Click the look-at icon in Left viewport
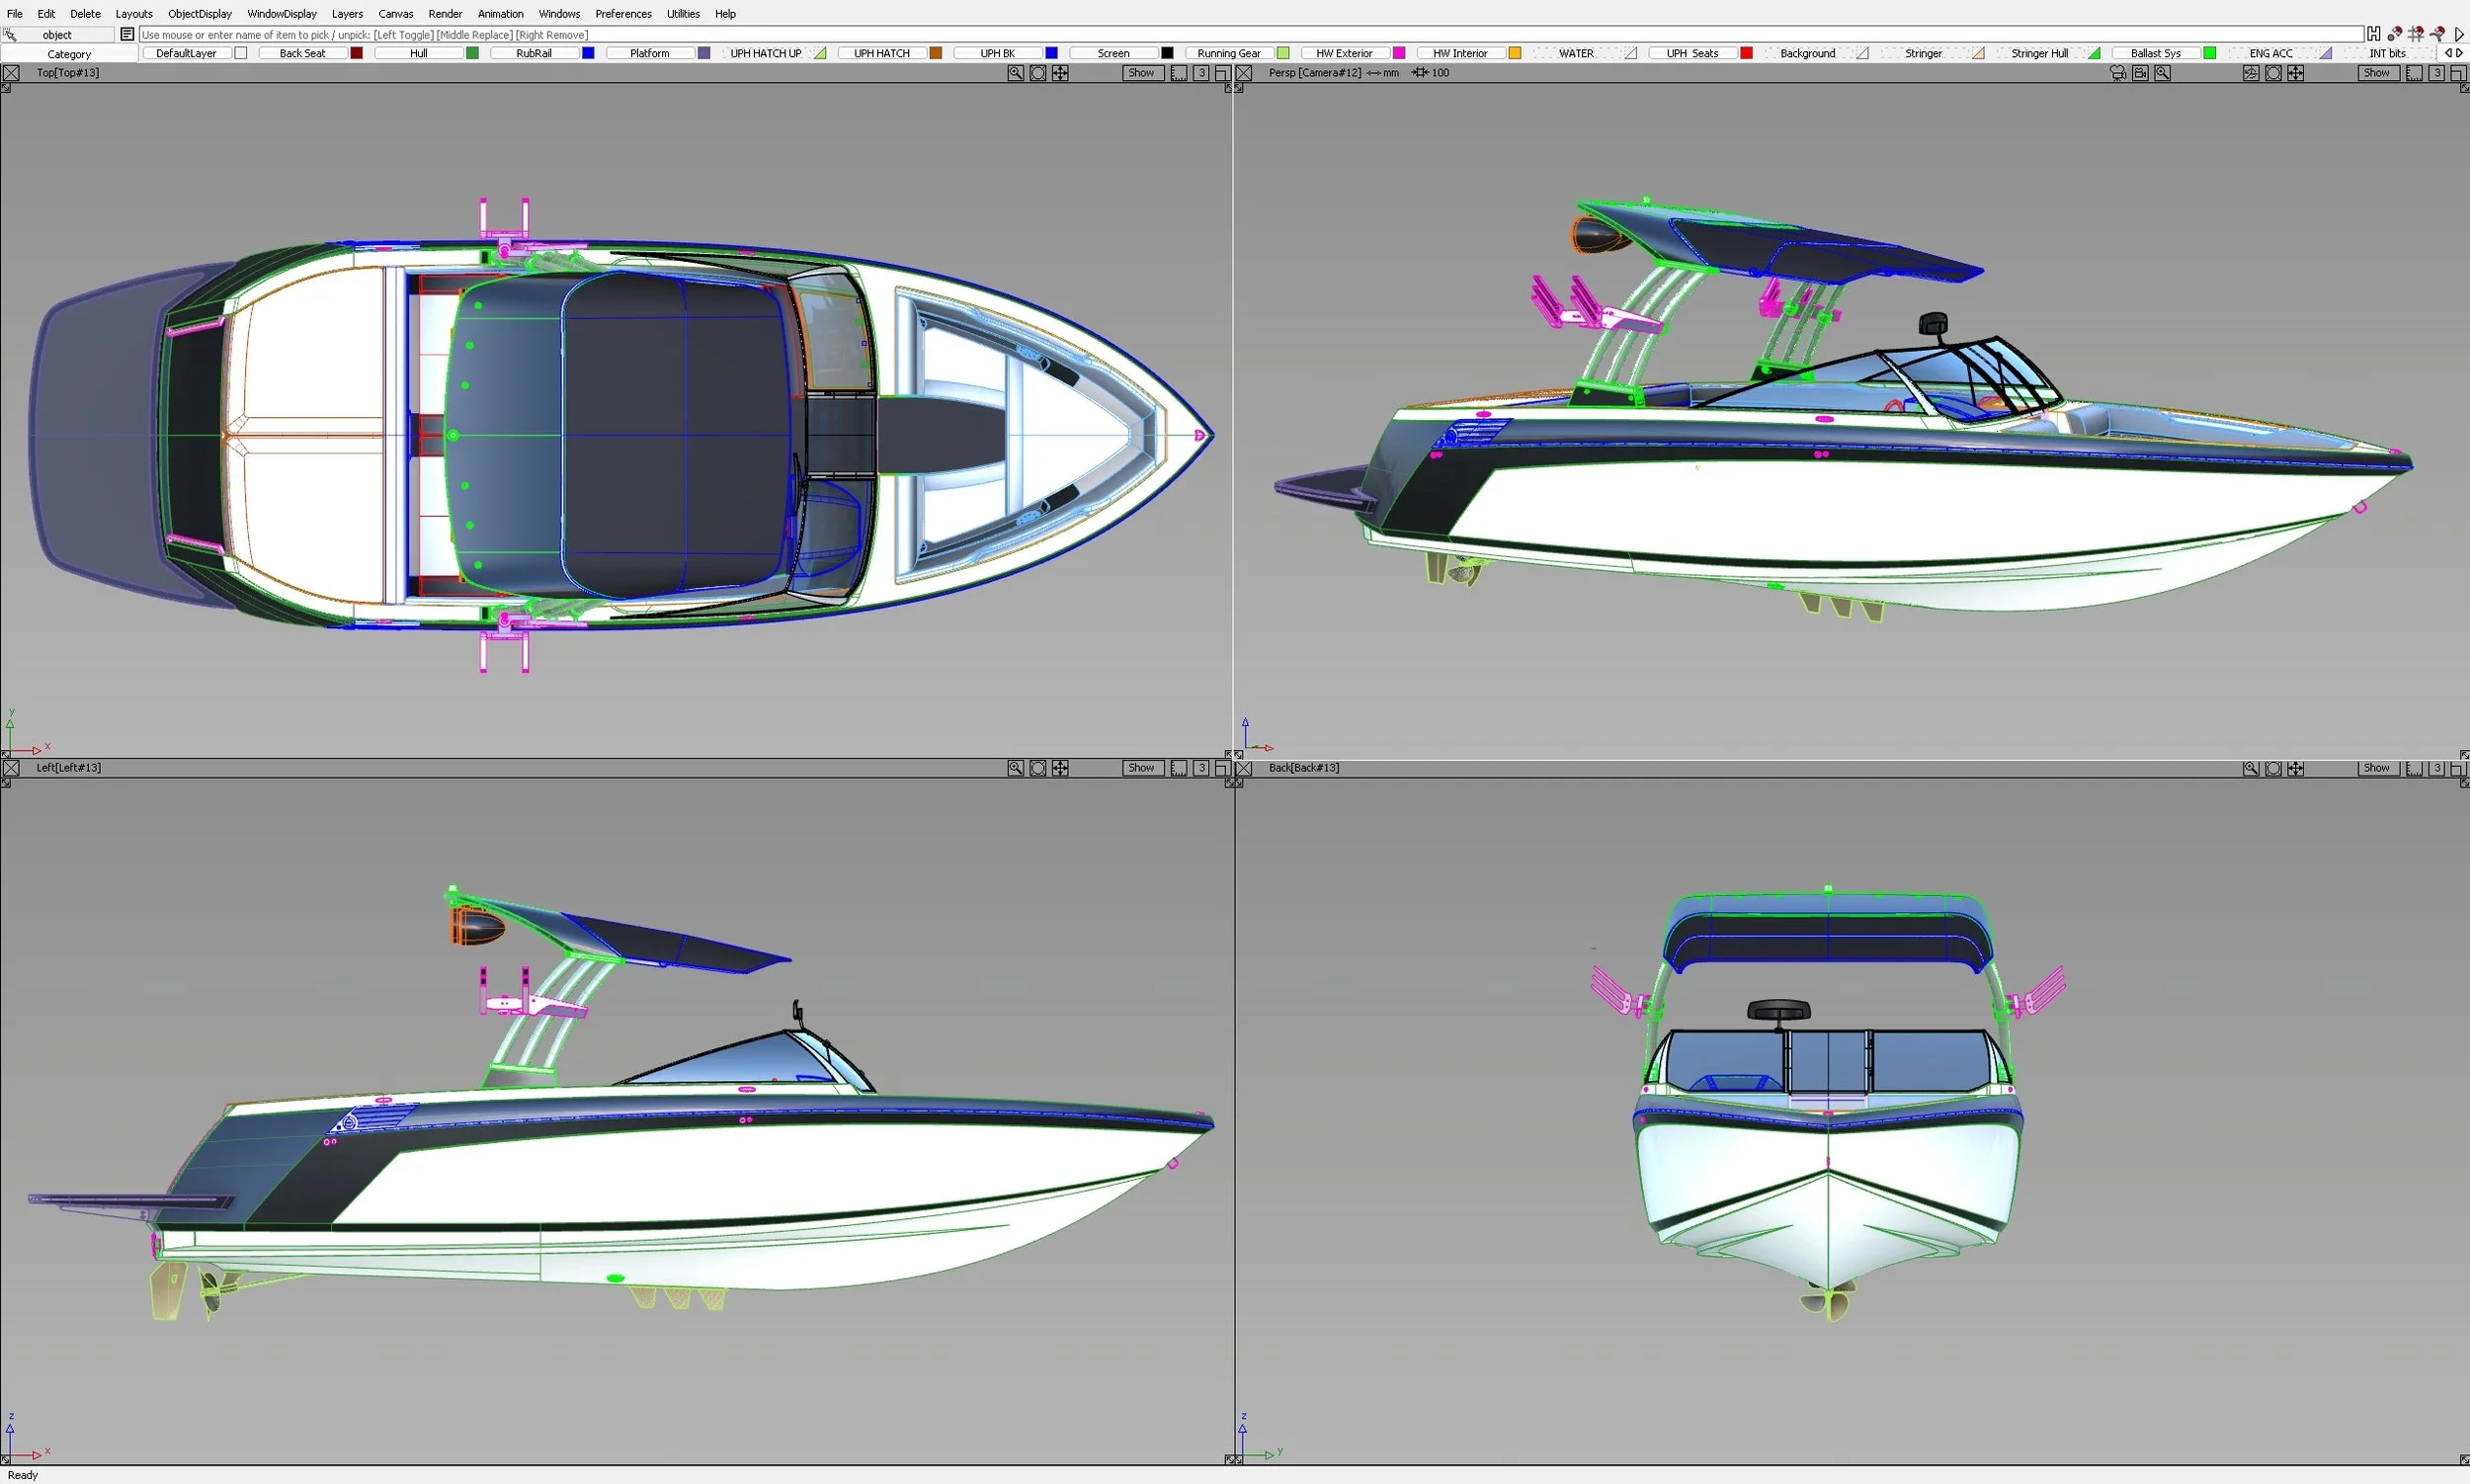The width and height of the screenshot is (2470, 1484). [1038, 768]
